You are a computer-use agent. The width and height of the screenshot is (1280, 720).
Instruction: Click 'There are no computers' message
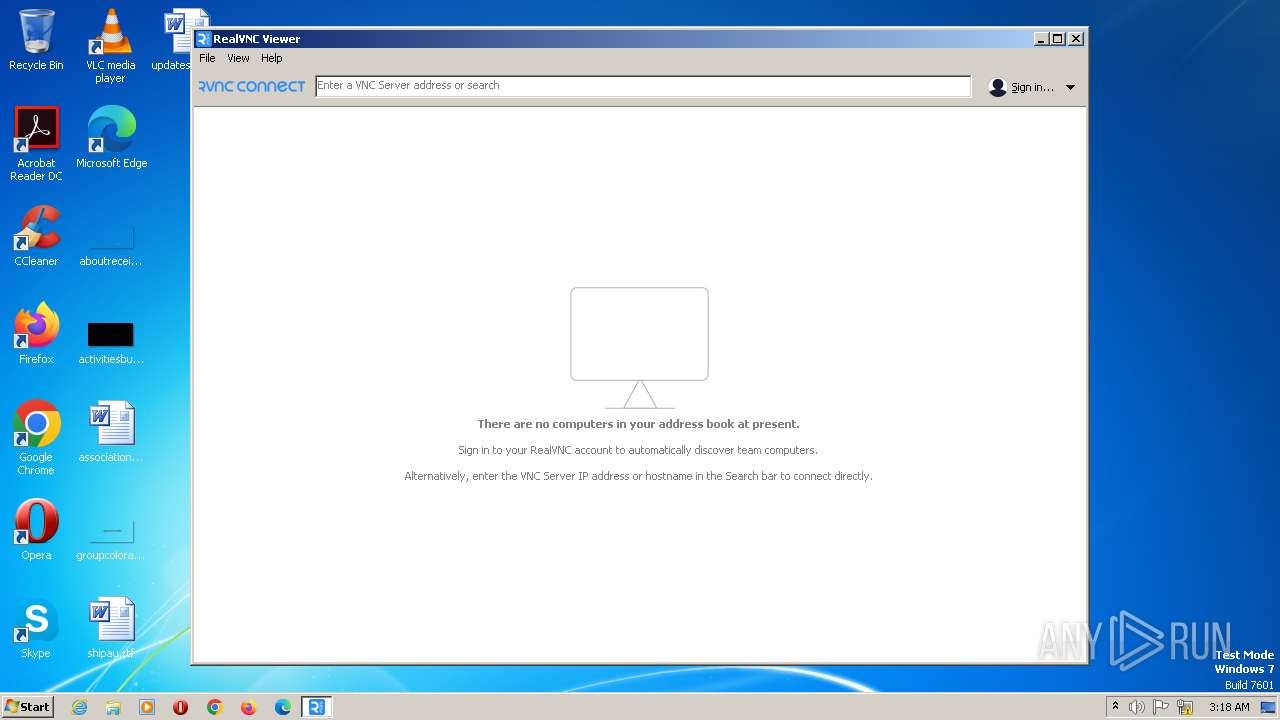tap(638, 424)
